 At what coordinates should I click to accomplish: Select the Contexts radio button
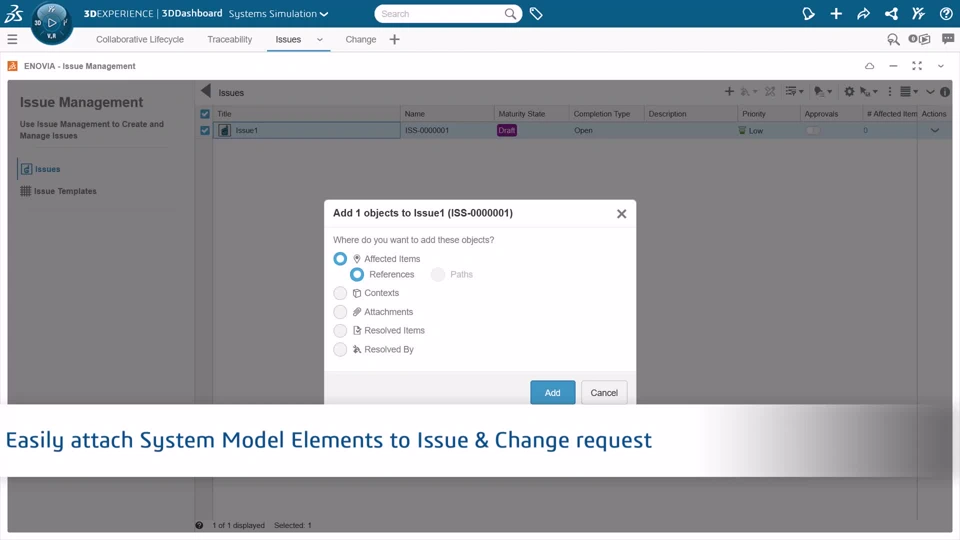[340, 293]
